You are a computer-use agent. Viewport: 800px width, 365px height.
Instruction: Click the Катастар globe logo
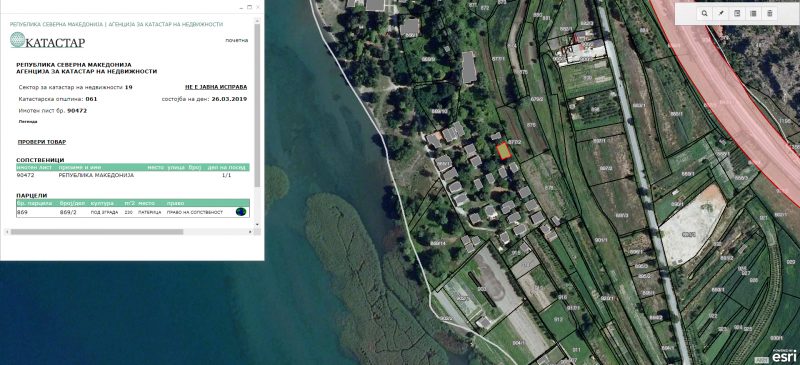(17, 40)
